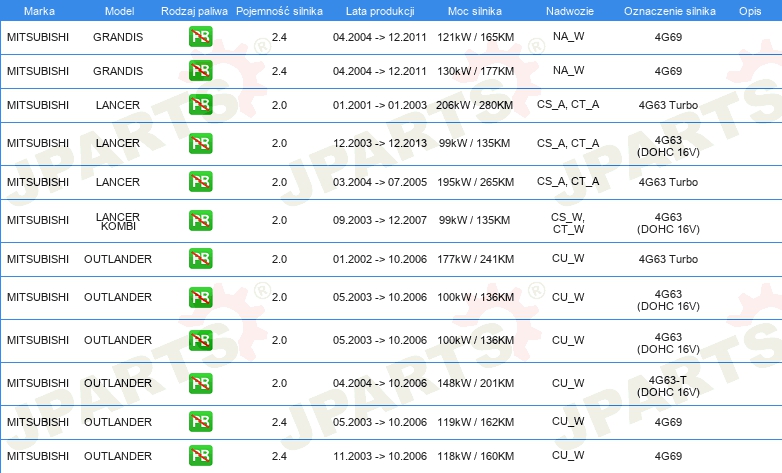Click the CS_A, CT_A cell in the Lancer 280KM row
Viewport: 782px width, 473px height.
coord(568,104)
